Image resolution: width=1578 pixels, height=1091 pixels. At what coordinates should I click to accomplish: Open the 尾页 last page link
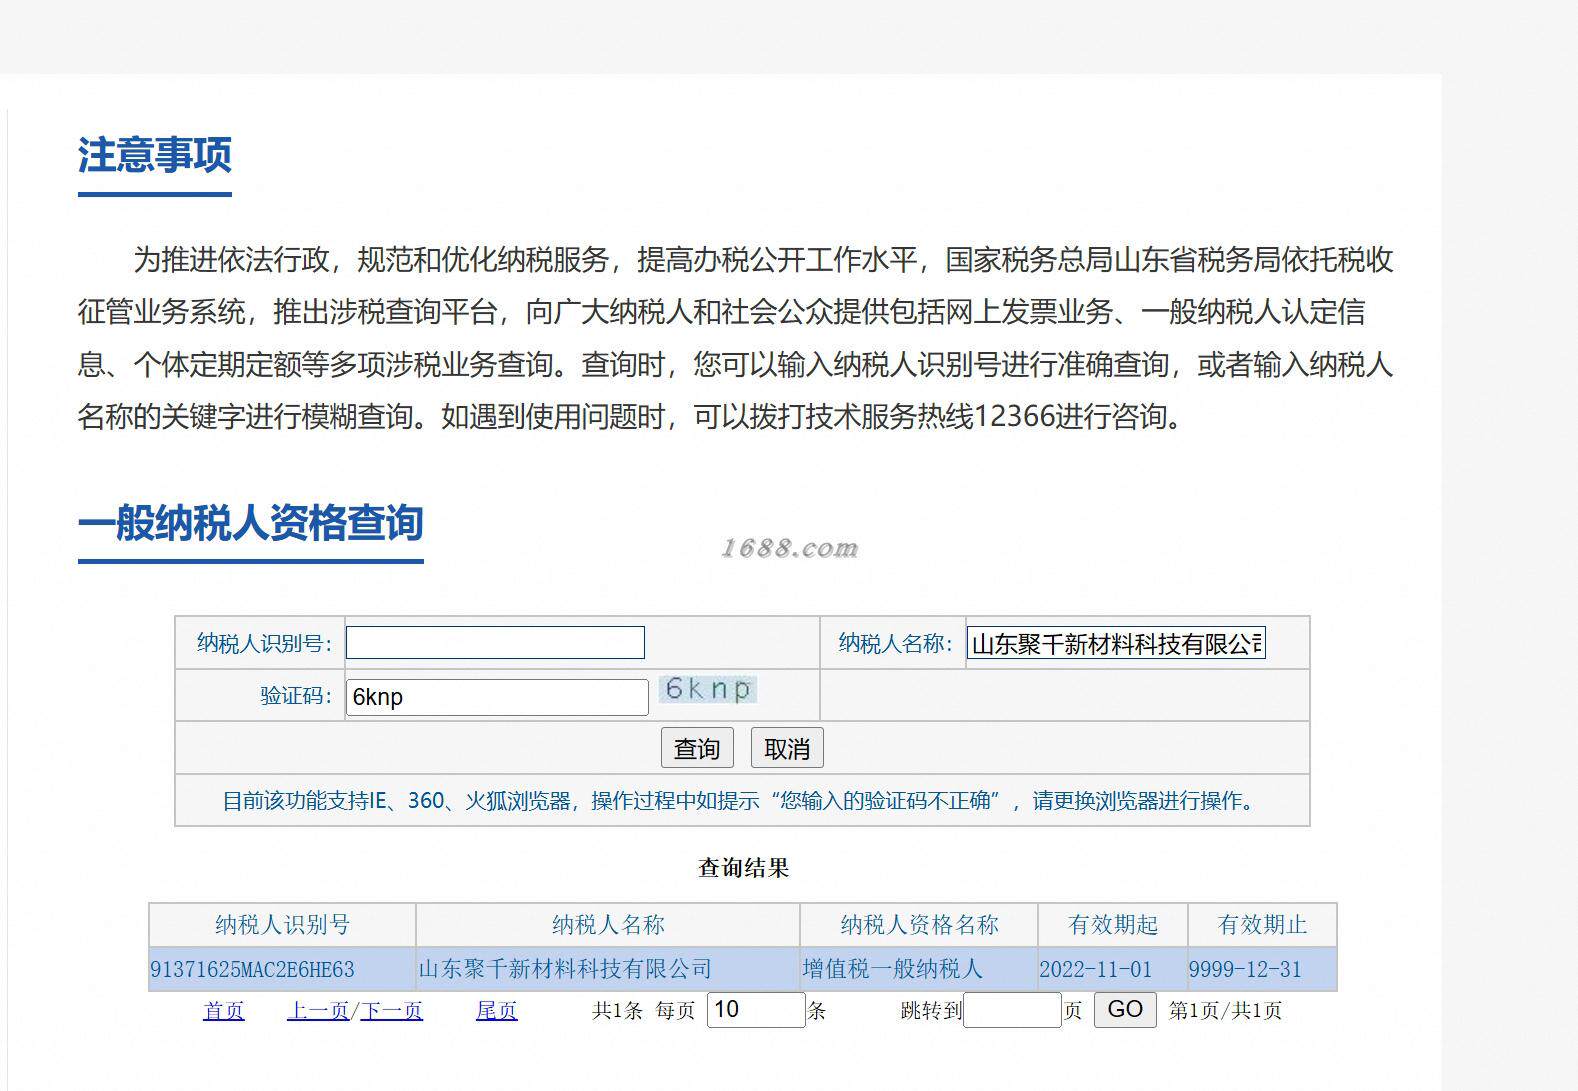[496, 1011]
